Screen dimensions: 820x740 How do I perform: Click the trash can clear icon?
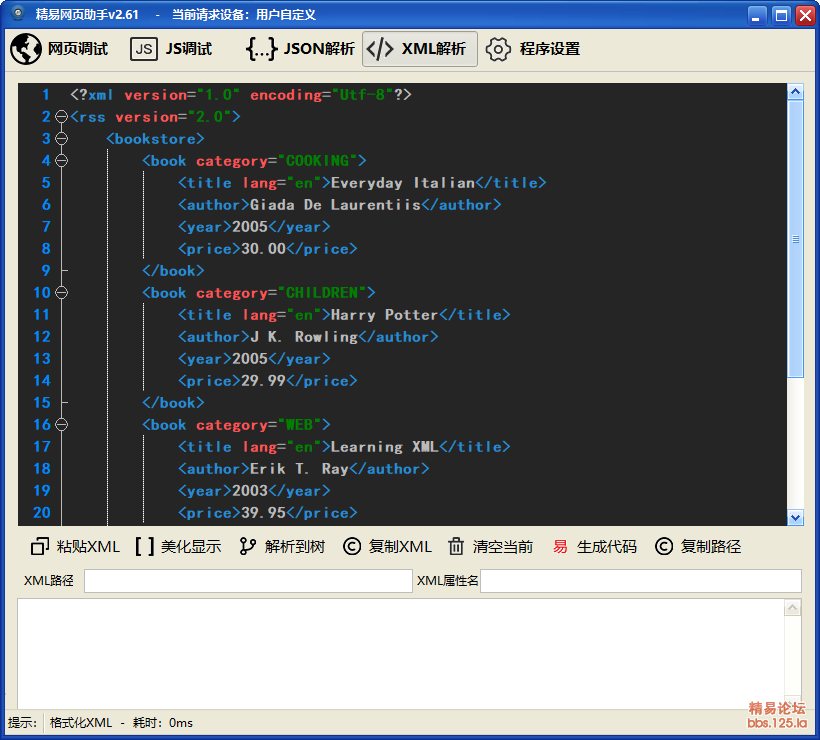click(456, 547)
